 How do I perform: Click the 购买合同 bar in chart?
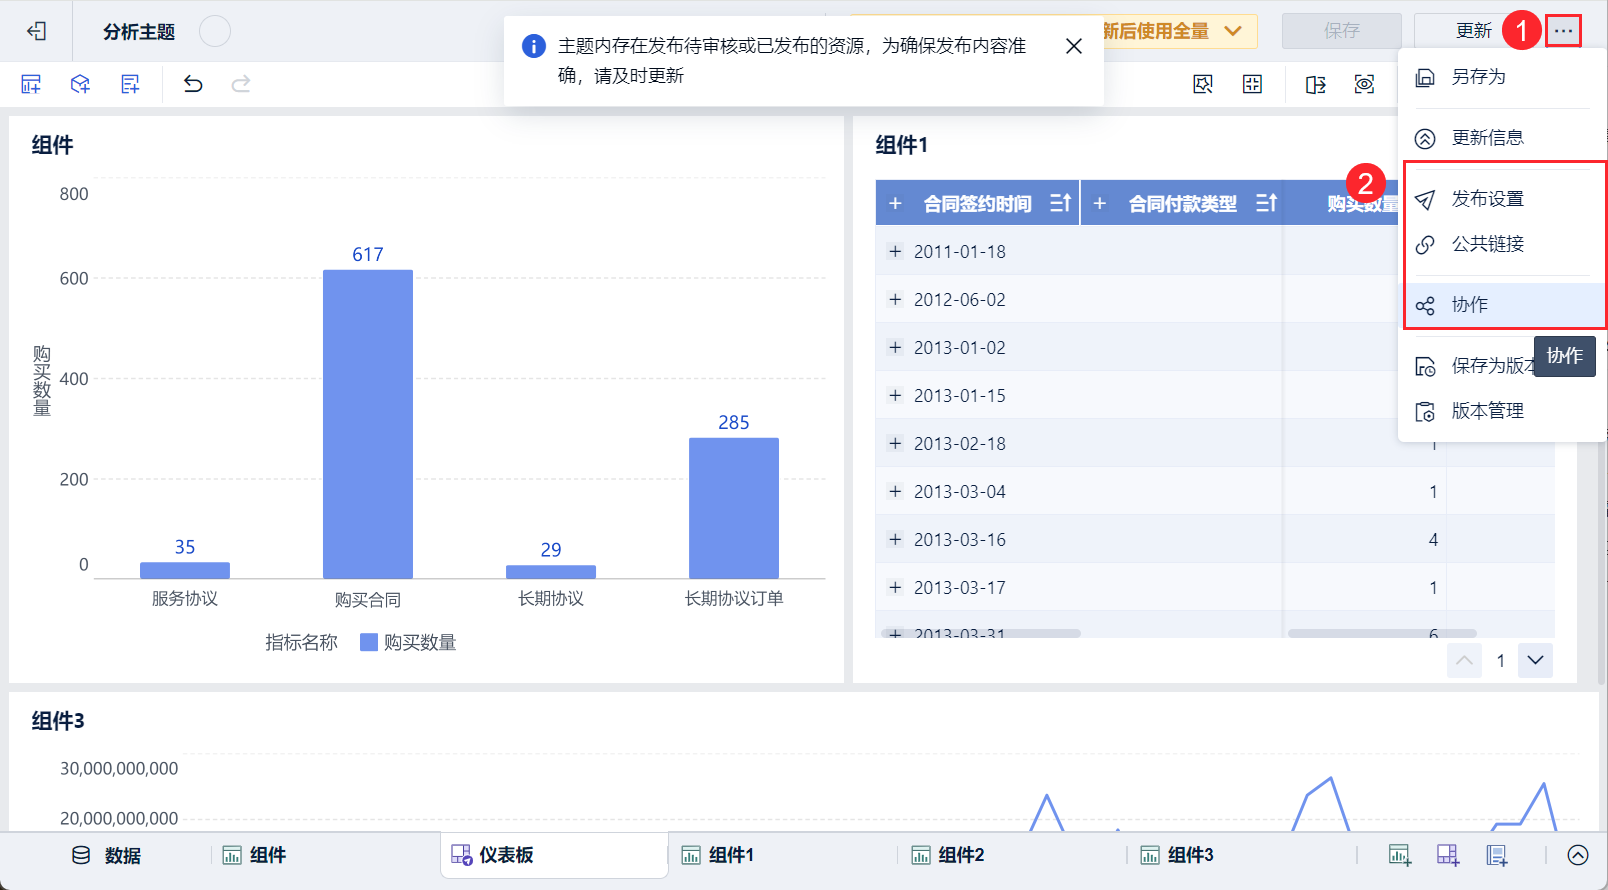pyautogui.click(x=367, y=423)
